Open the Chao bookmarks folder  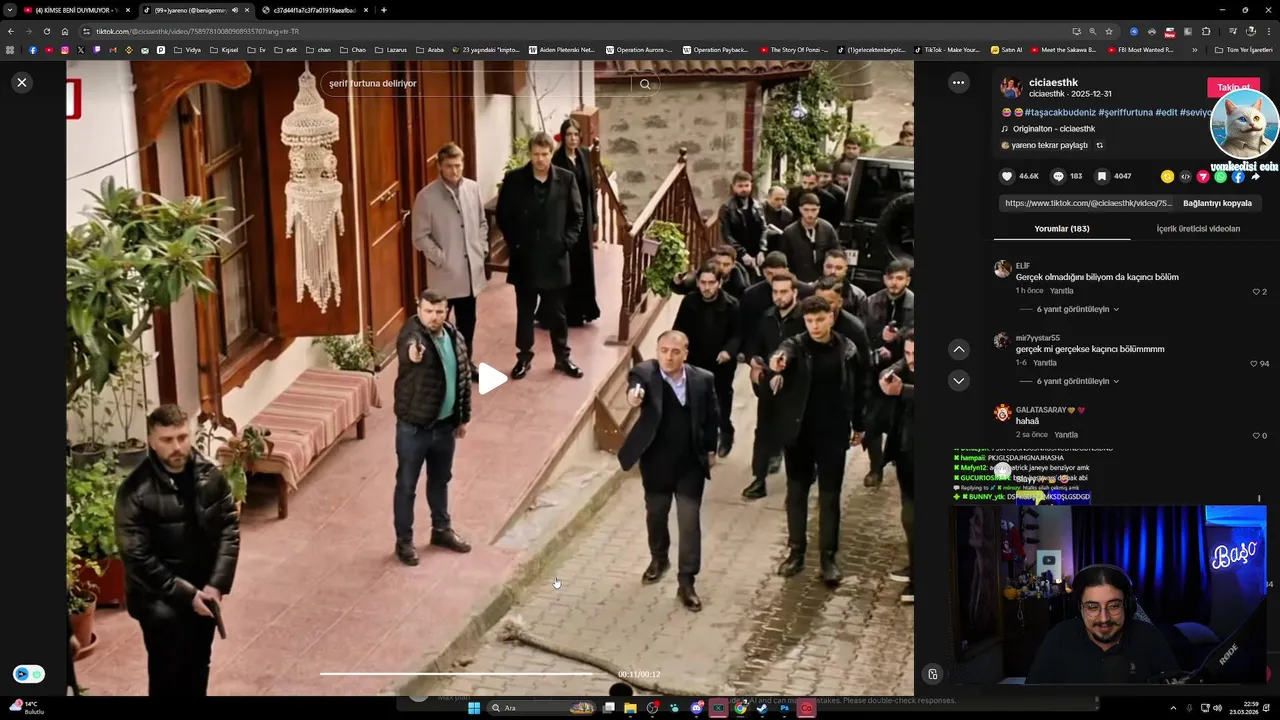pyautogui.click(x=352, y=50)
